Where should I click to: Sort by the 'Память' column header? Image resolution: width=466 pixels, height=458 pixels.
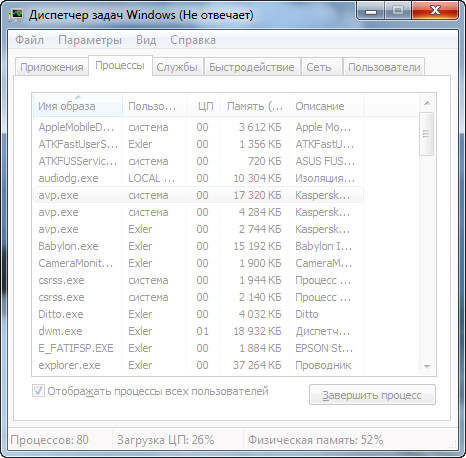(255, 106)
